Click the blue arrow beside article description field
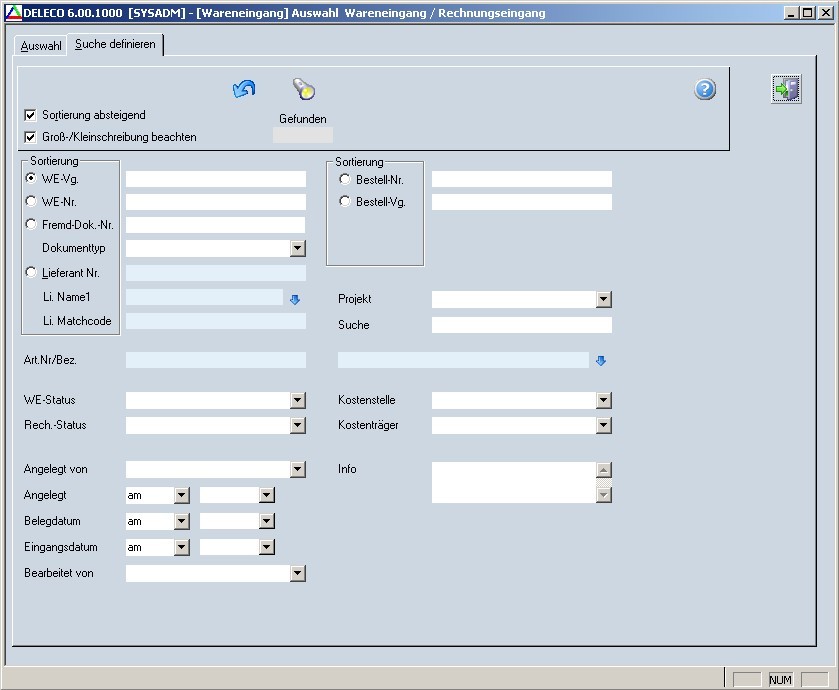839x690 pixels. (x=600, y=361)
